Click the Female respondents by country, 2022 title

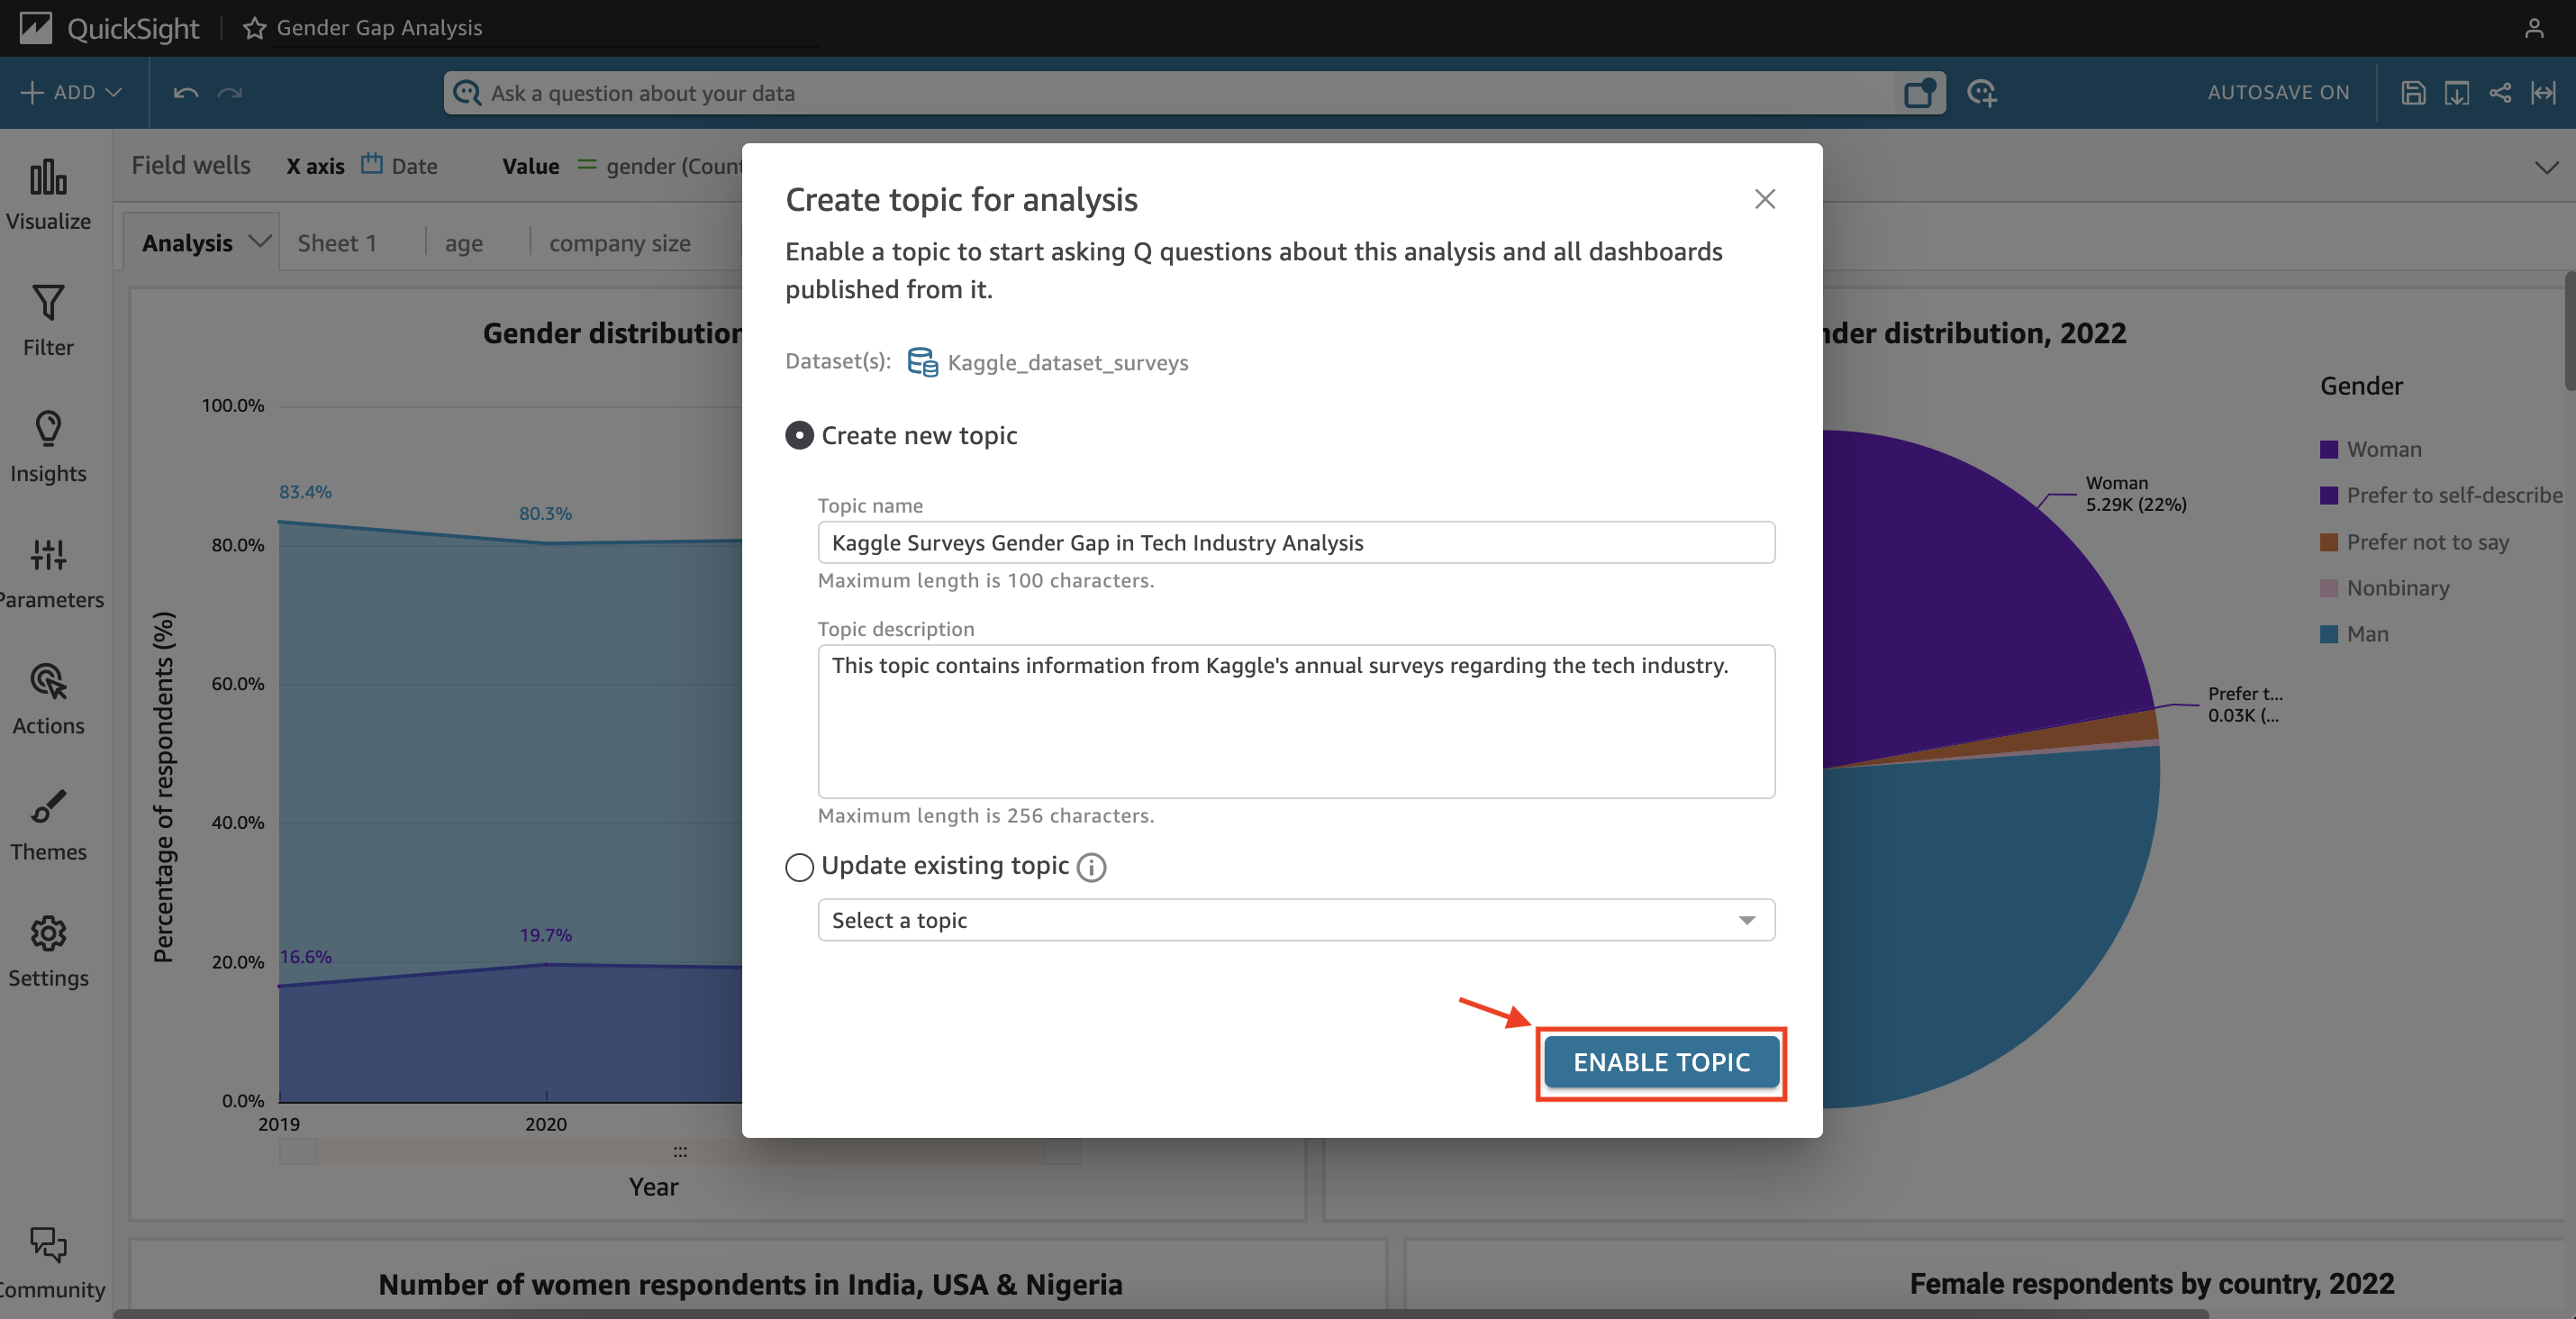click(2152, 1284)
